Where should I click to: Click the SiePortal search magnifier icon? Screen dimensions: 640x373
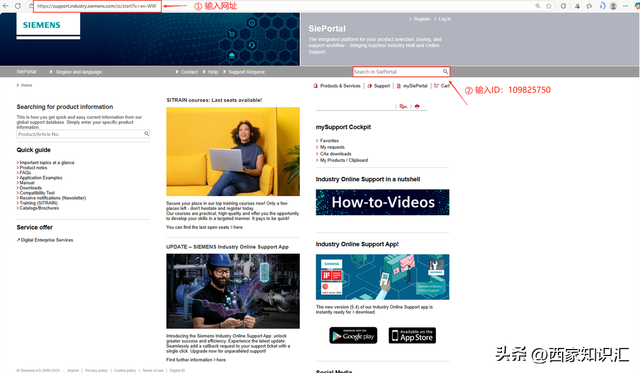click(445, 71)
